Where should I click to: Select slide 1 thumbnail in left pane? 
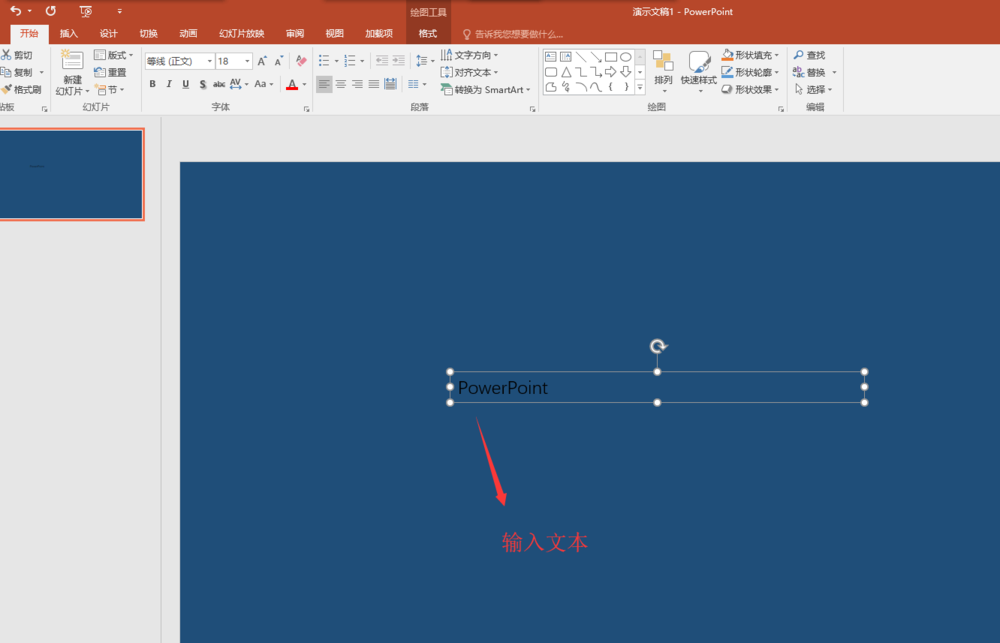pyautogui.click(x=71, y=174)
